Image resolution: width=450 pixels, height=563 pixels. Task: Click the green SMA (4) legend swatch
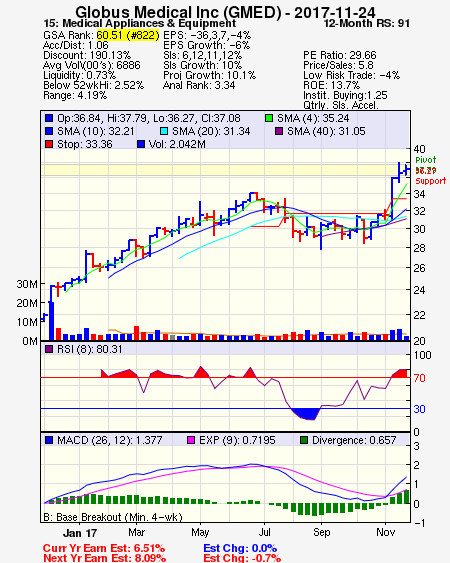tap(269, 118)
